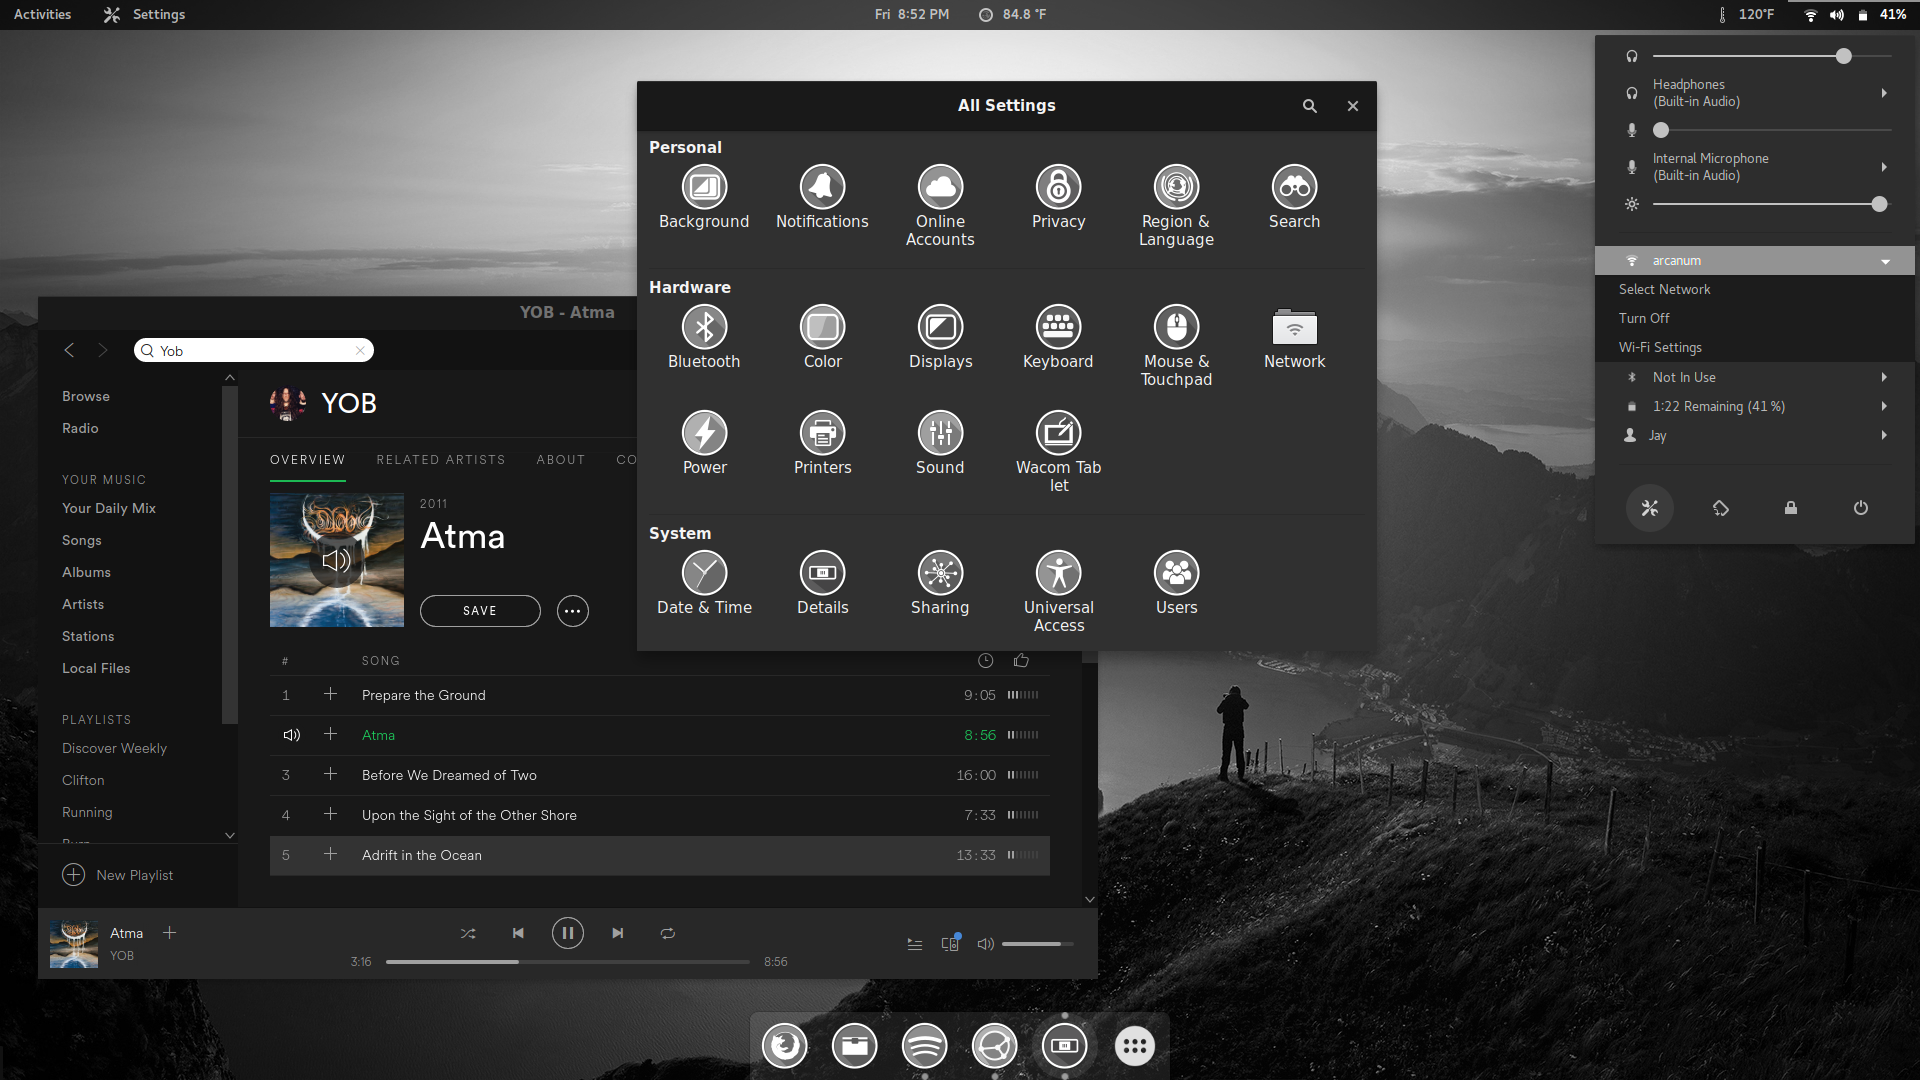1920x1080 pixels.
Task: Show applications grid from the dock
Action: coord(1134,1046)
